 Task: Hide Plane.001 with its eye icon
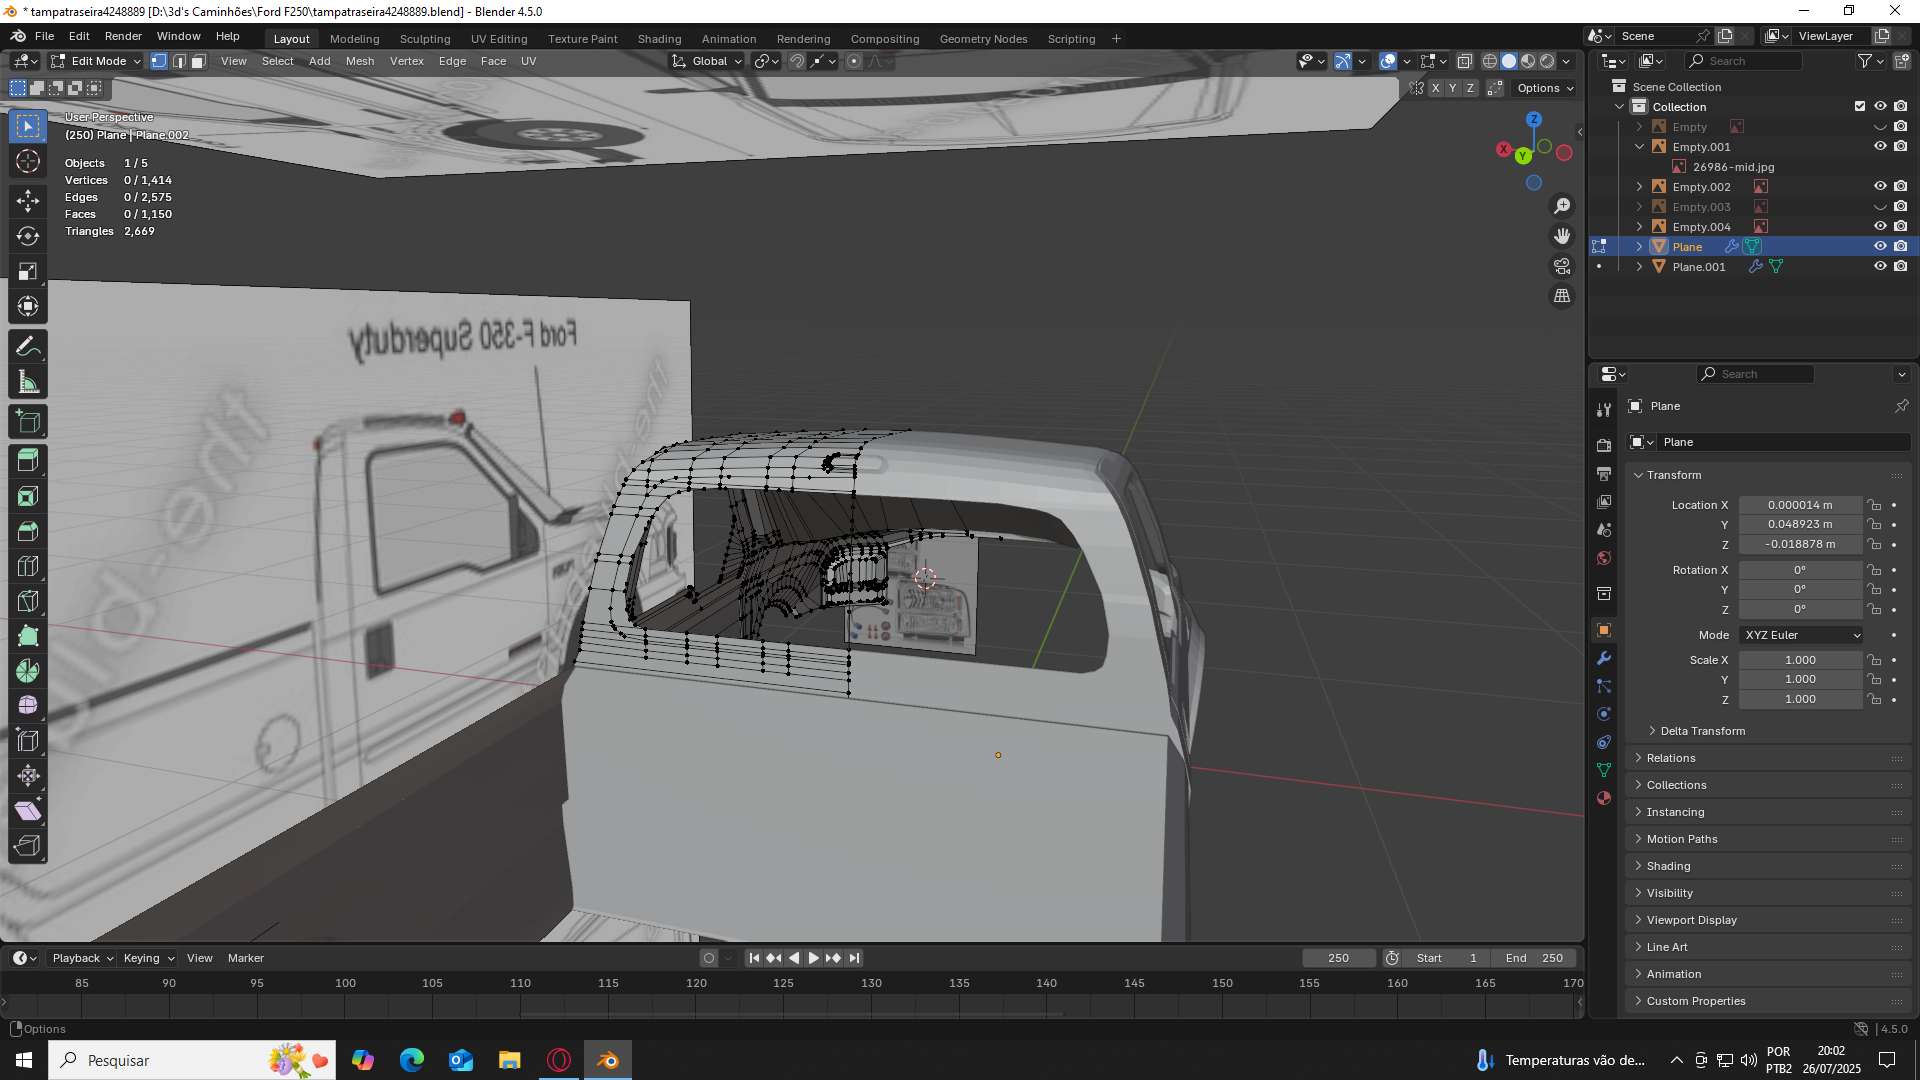pos(1880,267)
